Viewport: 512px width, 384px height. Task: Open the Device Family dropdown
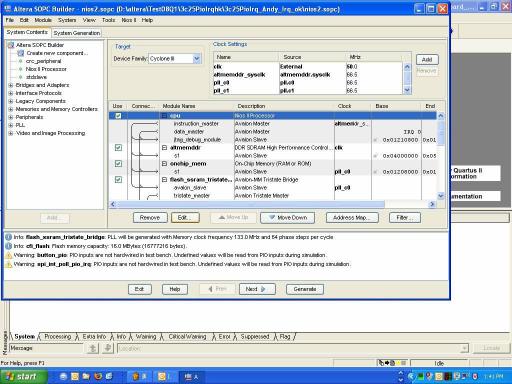point(197,59)
